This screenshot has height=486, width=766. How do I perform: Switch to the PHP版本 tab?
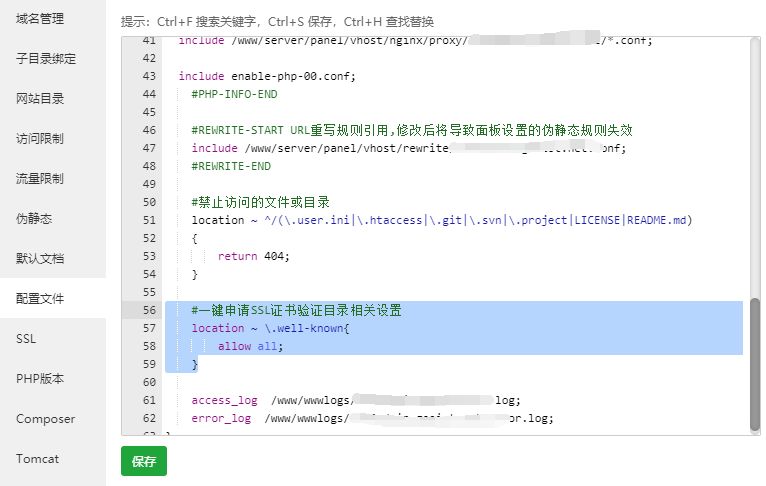click(40, 379)
